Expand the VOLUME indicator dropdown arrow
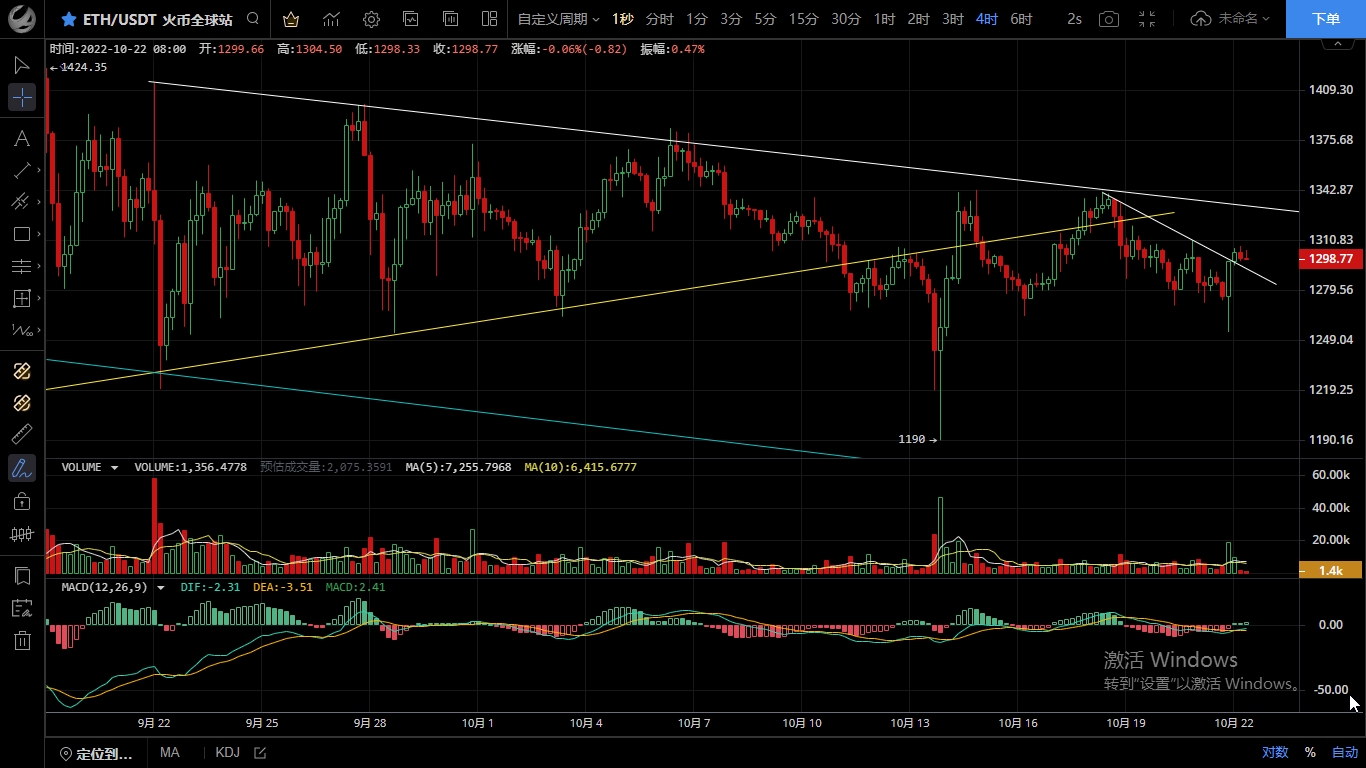Viewport: 1366px width, 768px height. coord(115,467)
